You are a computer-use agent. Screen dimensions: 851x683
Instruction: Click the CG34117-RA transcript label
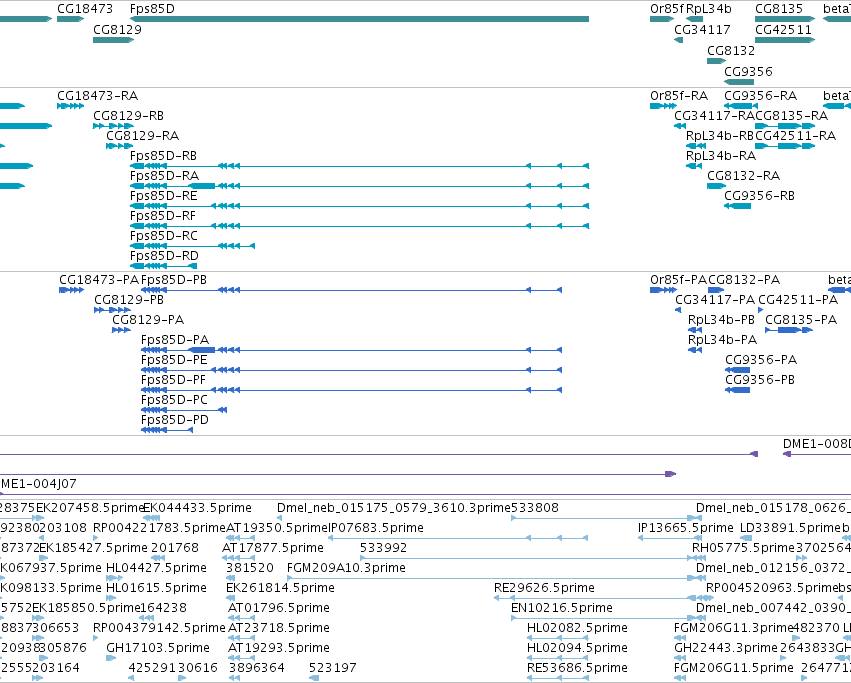(x=714, y=116)
